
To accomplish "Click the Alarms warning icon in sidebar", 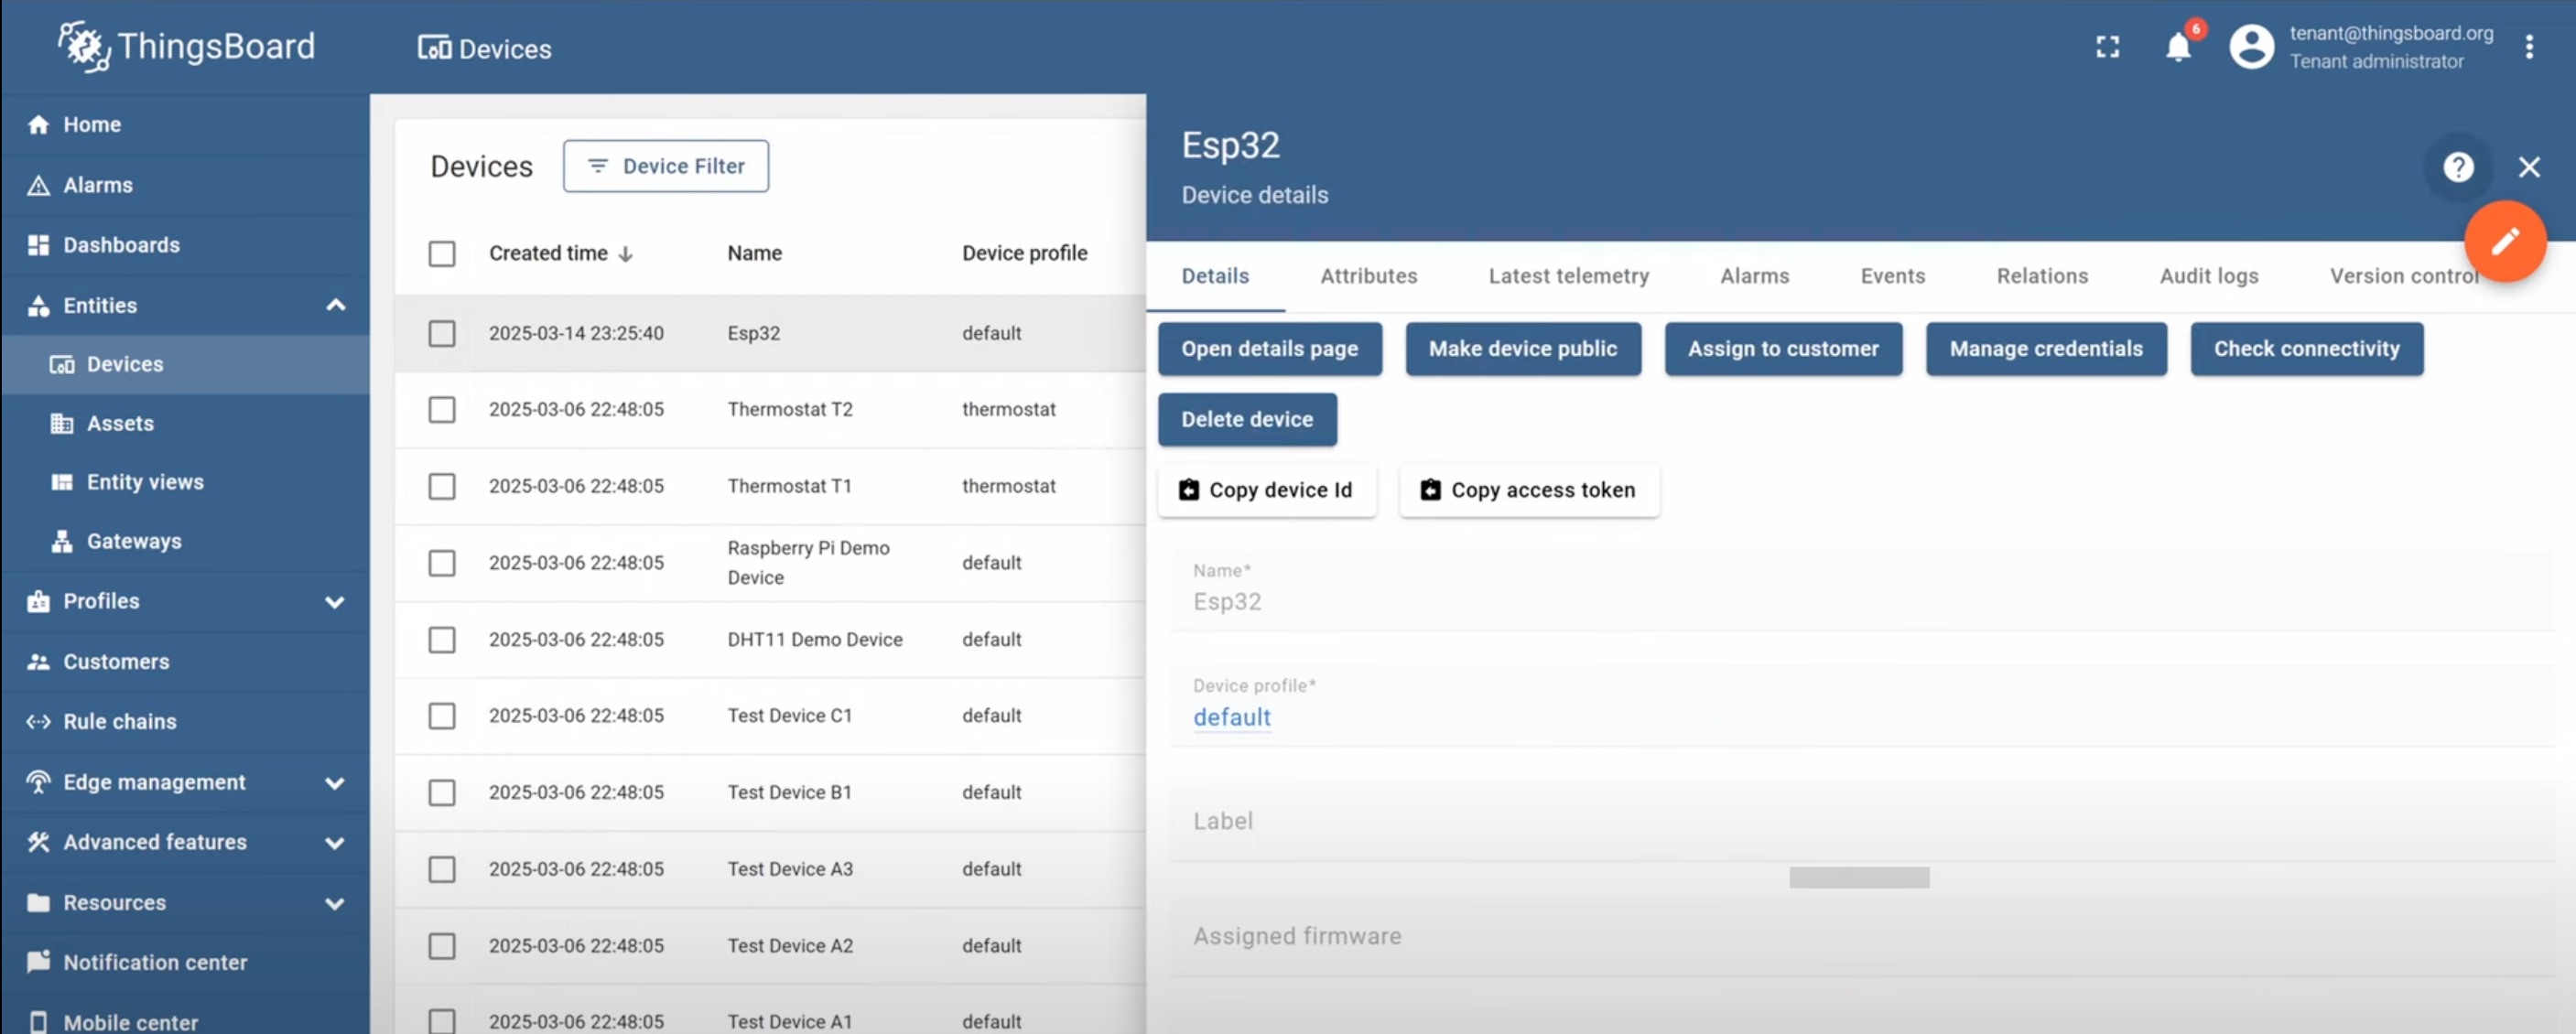I will pyautogui.click(x=39, y=185).
